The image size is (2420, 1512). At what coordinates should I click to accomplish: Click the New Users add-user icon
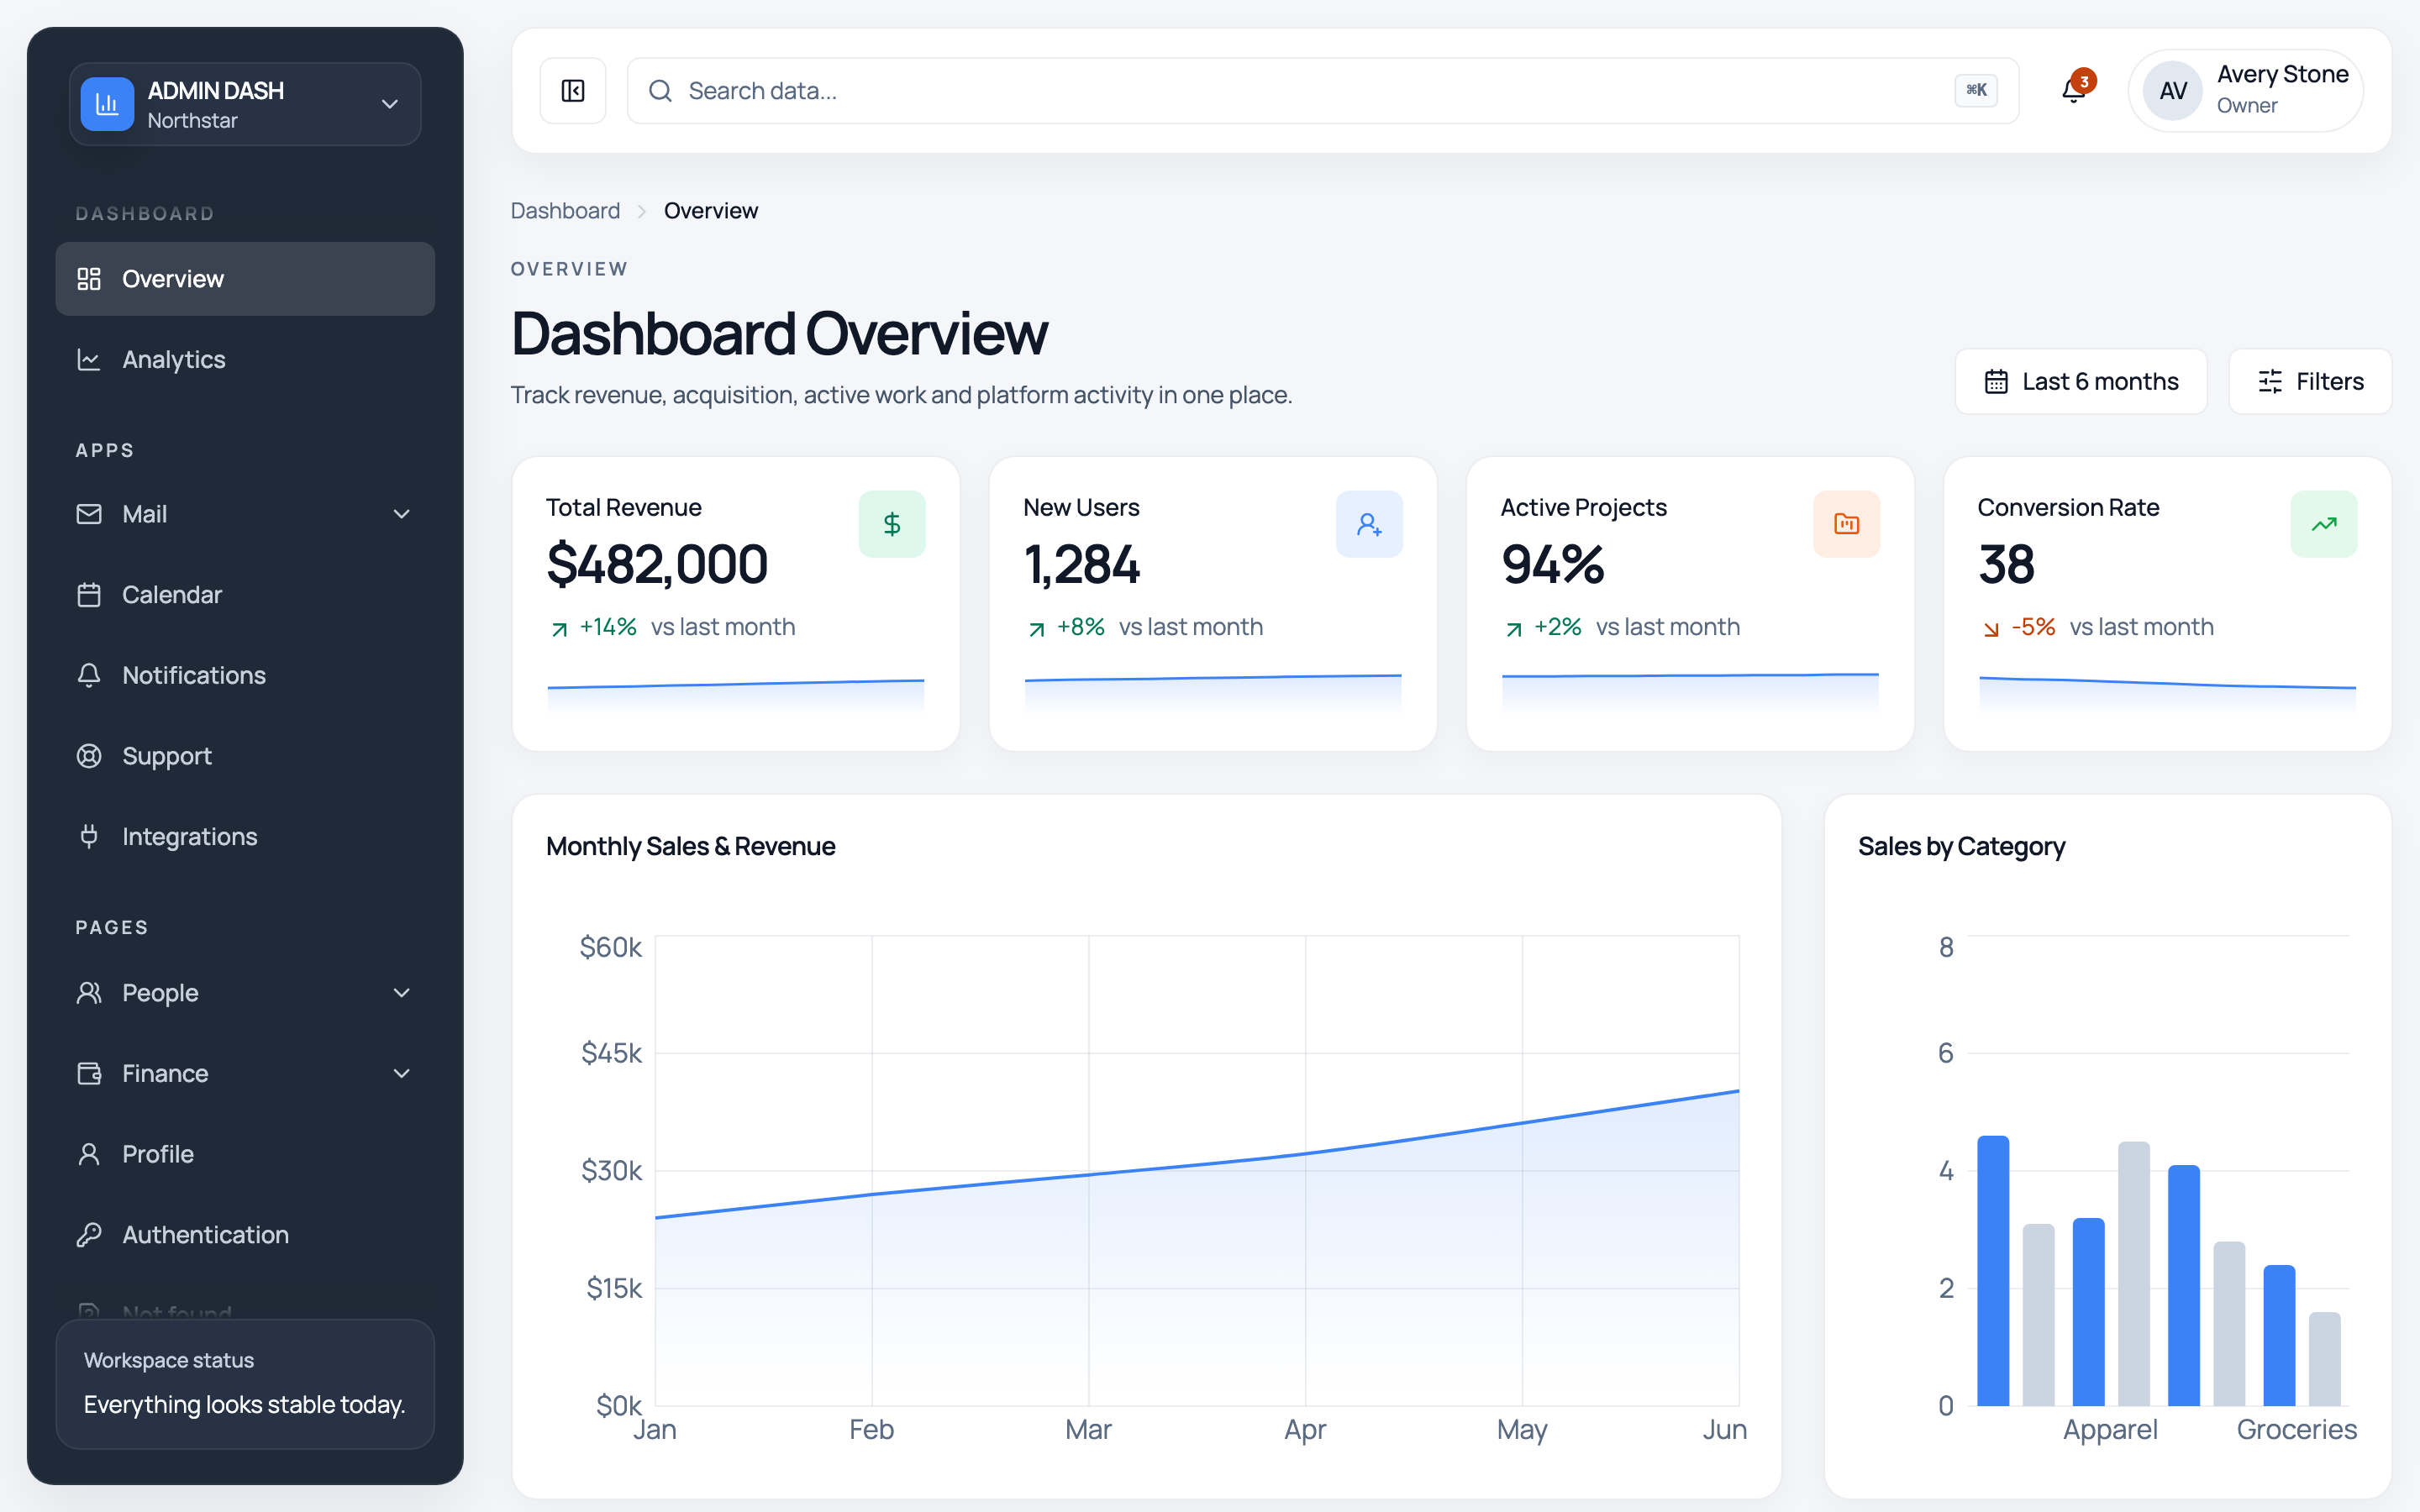point(1369,524)
